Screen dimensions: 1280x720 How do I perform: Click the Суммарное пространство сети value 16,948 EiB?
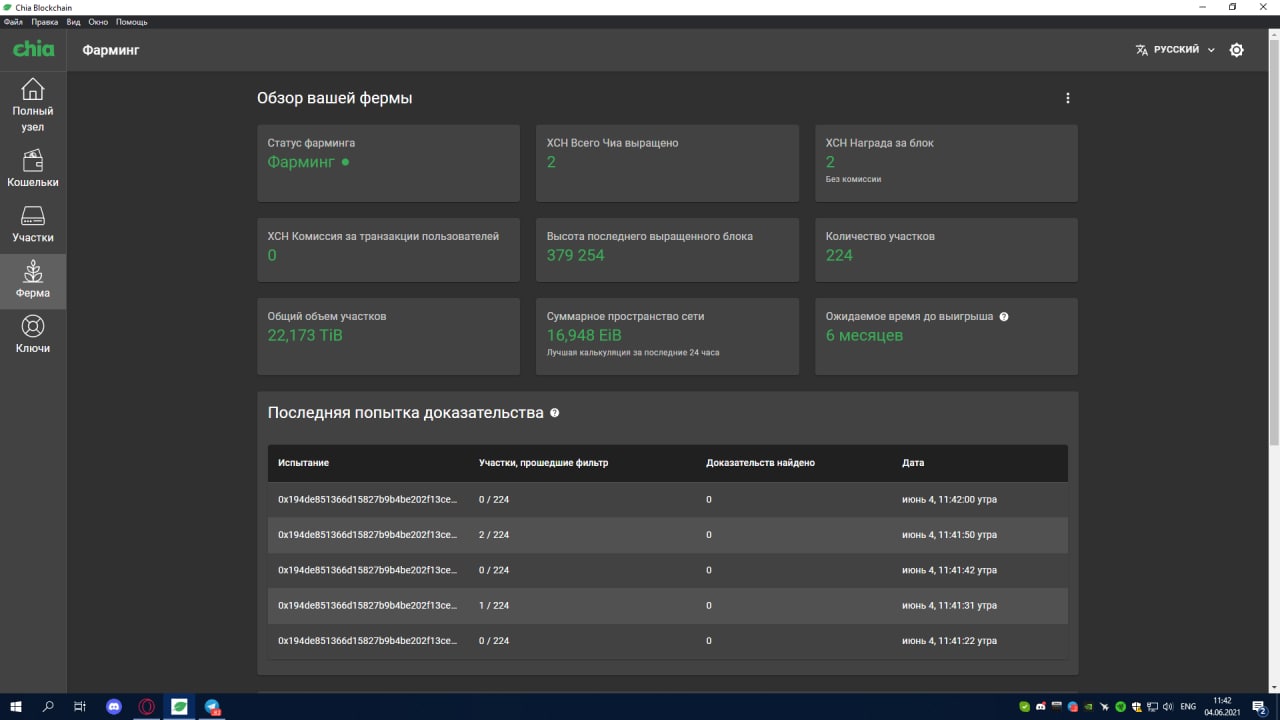pyautogui.click(x=584, y=335)
